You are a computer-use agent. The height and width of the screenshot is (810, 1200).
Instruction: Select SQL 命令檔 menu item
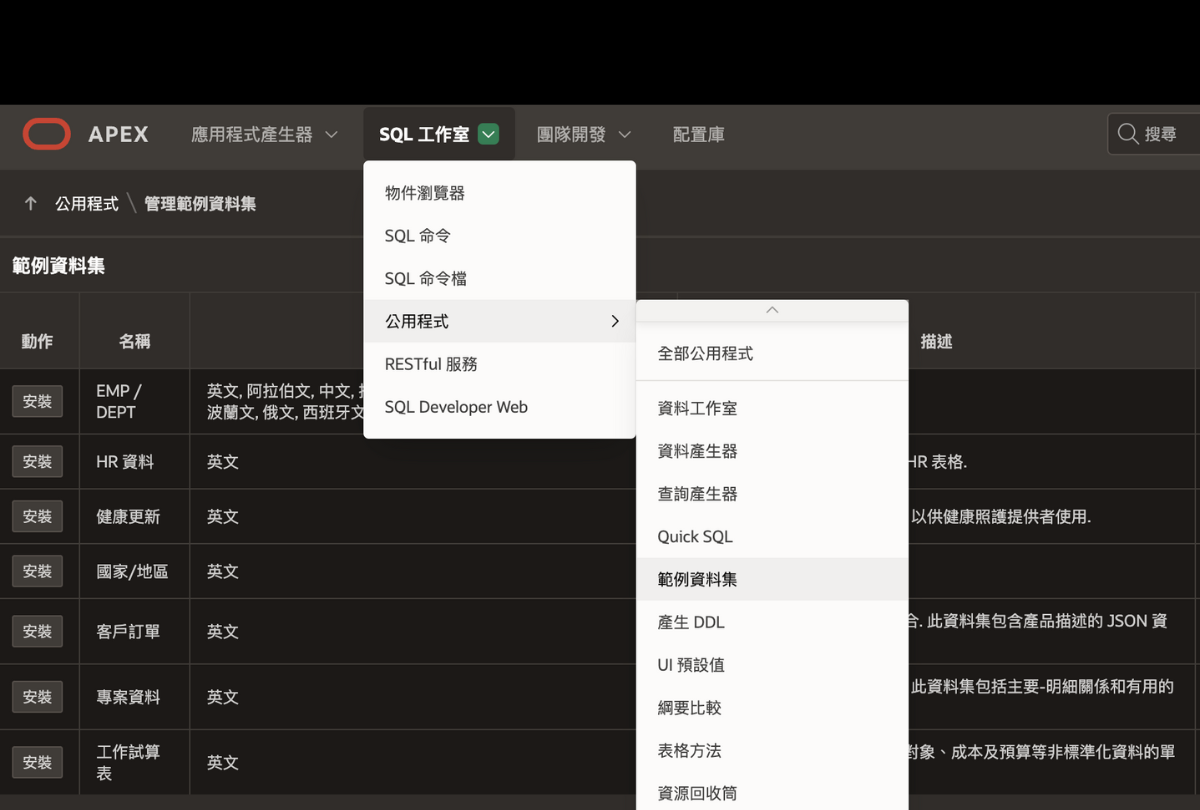(500, 279)
